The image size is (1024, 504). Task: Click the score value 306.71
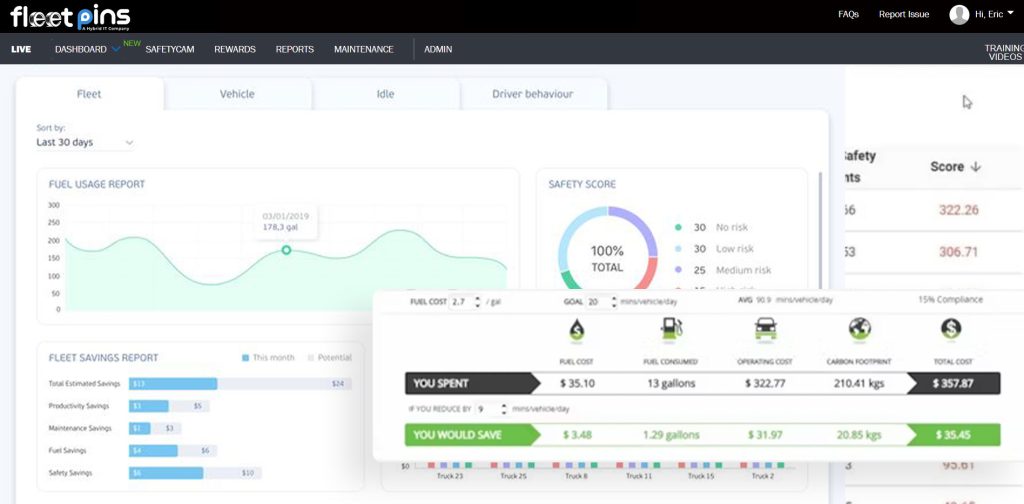click(959, 252)
